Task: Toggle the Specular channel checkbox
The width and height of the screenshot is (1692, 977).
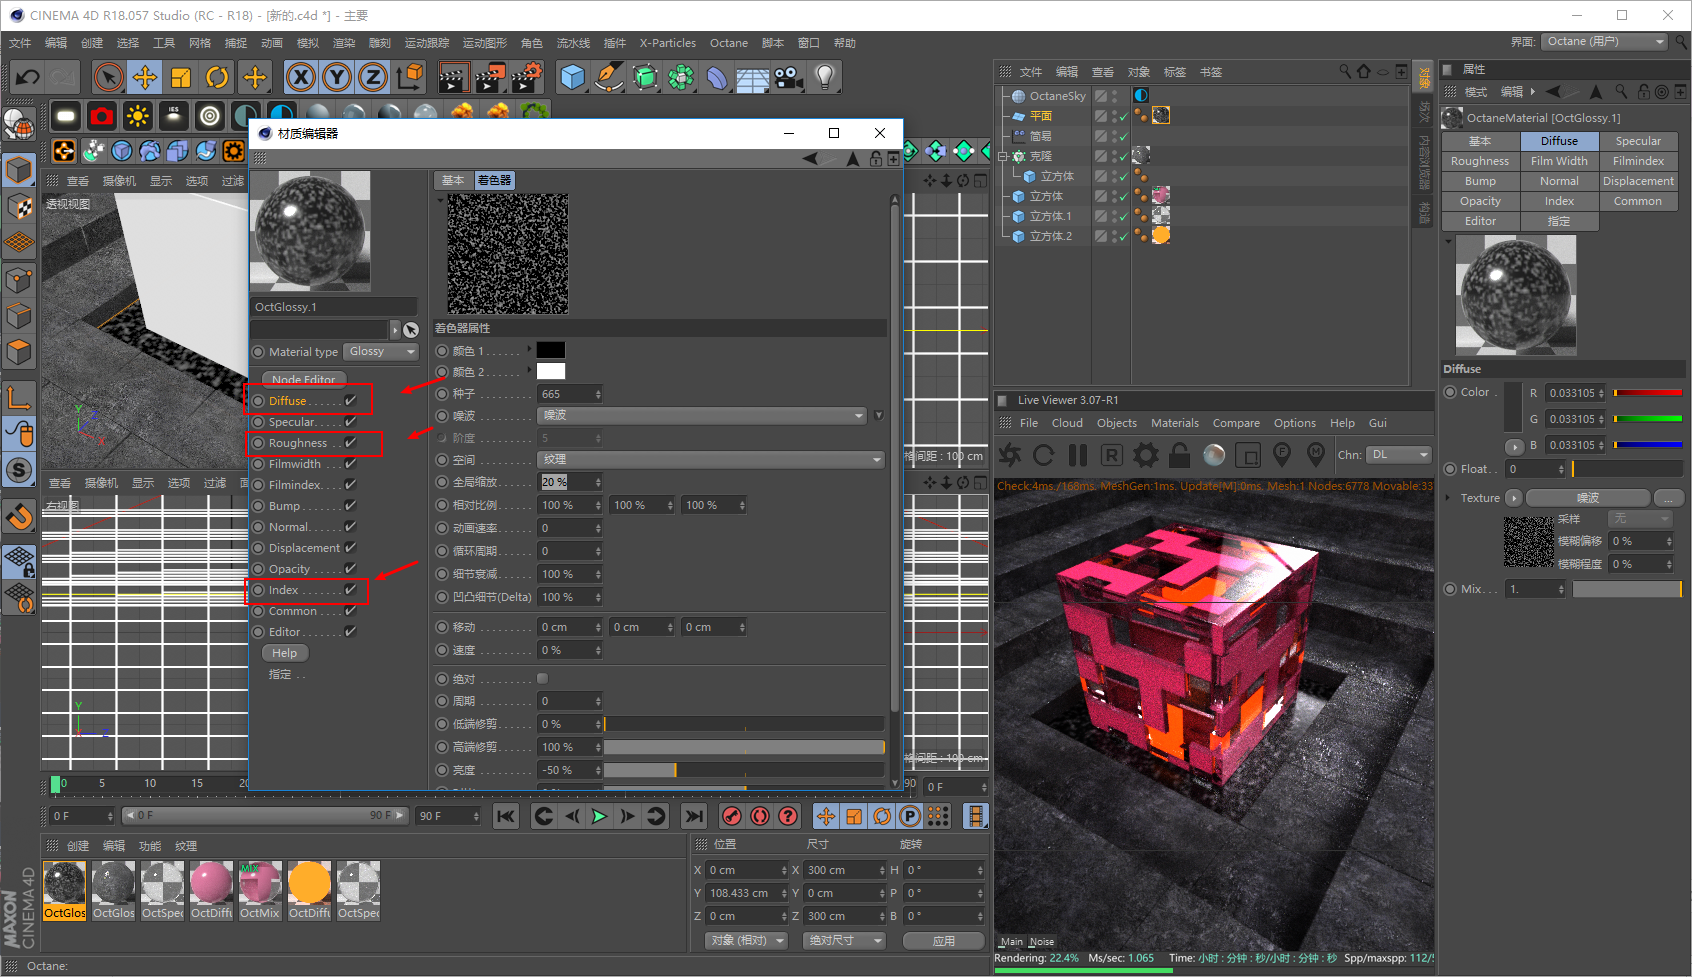Action: [x=351, y=421]
